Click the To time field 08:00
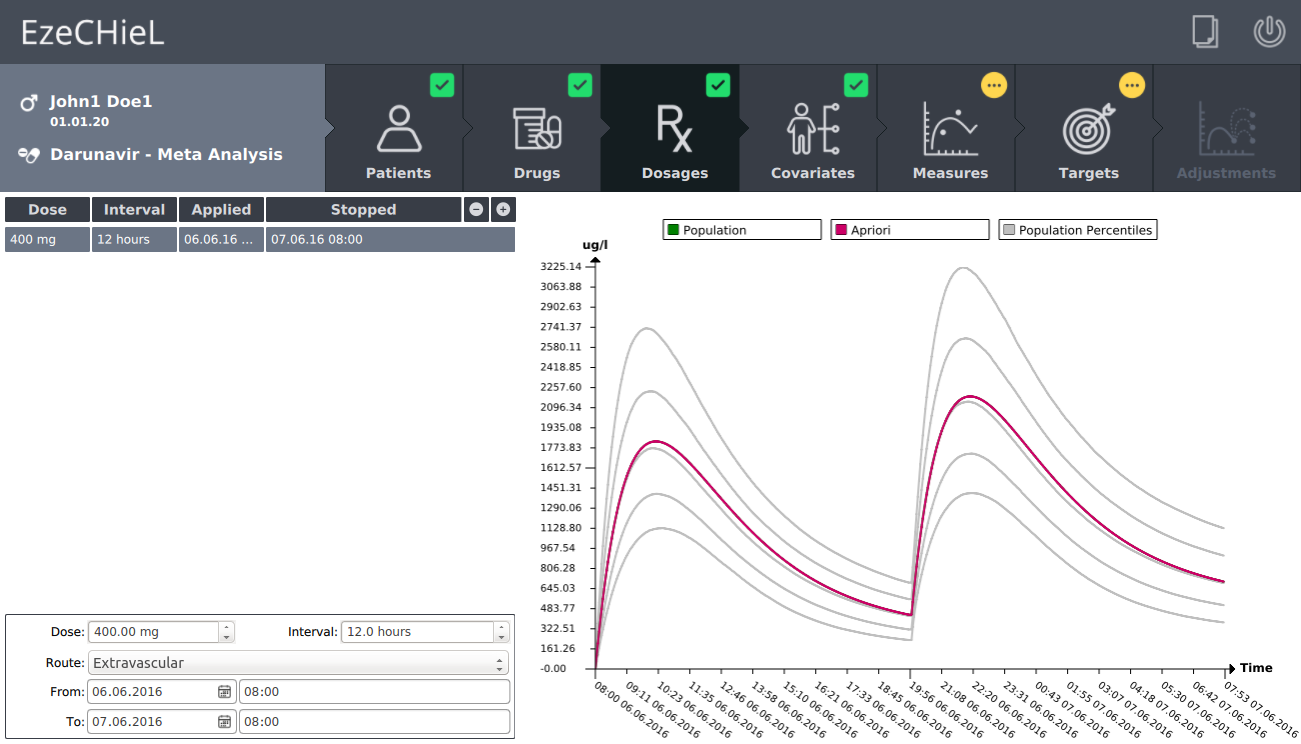 click(374, 722)
